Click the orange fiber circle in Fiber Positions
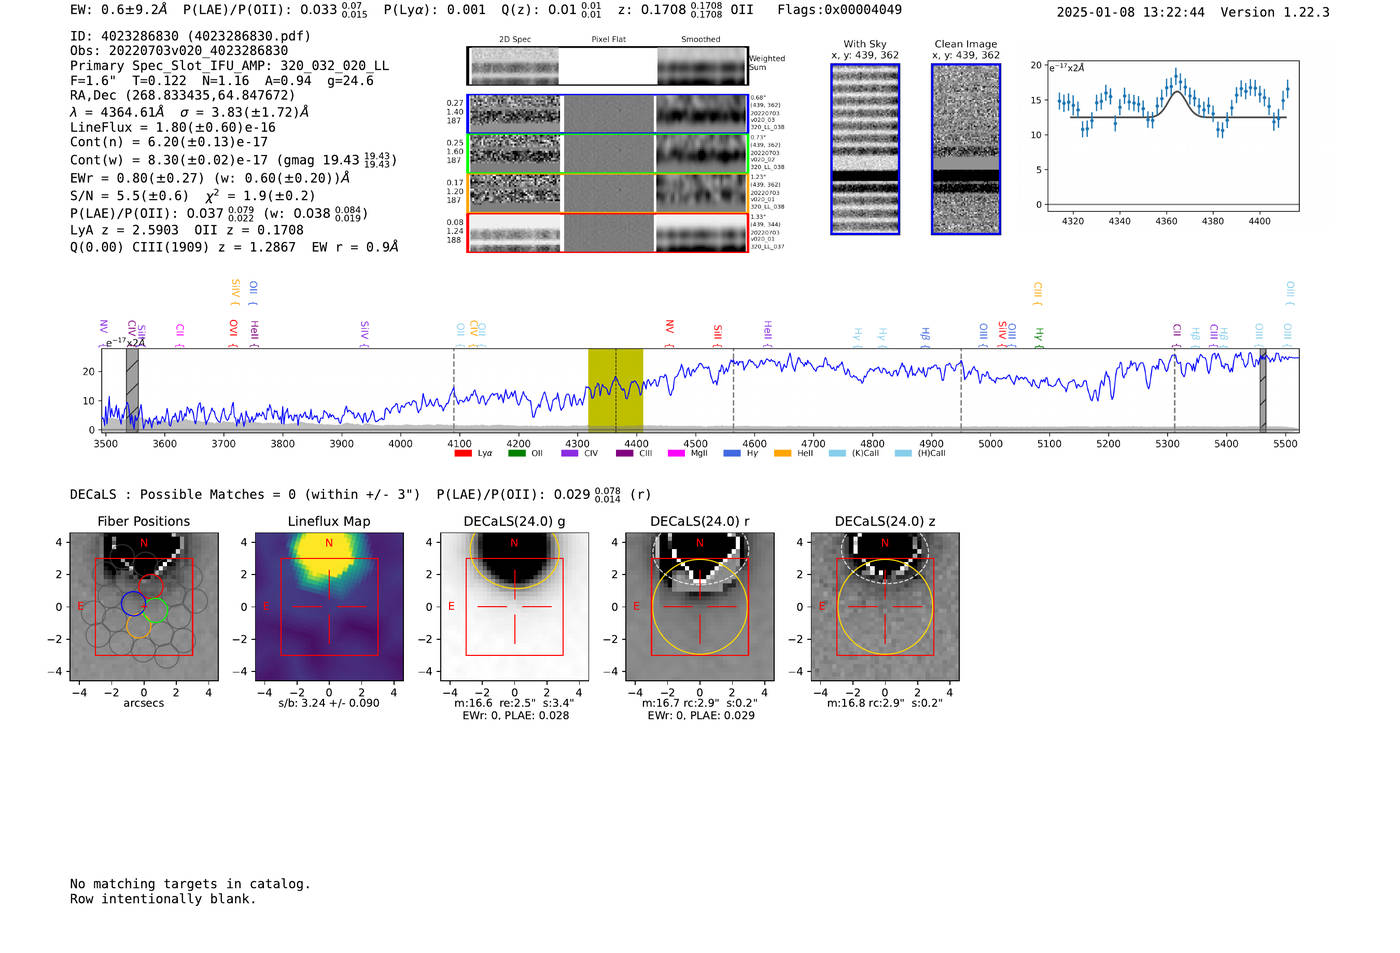This screenshot has height=953, width=1400. pyautogui.click(x=139, y=626)
